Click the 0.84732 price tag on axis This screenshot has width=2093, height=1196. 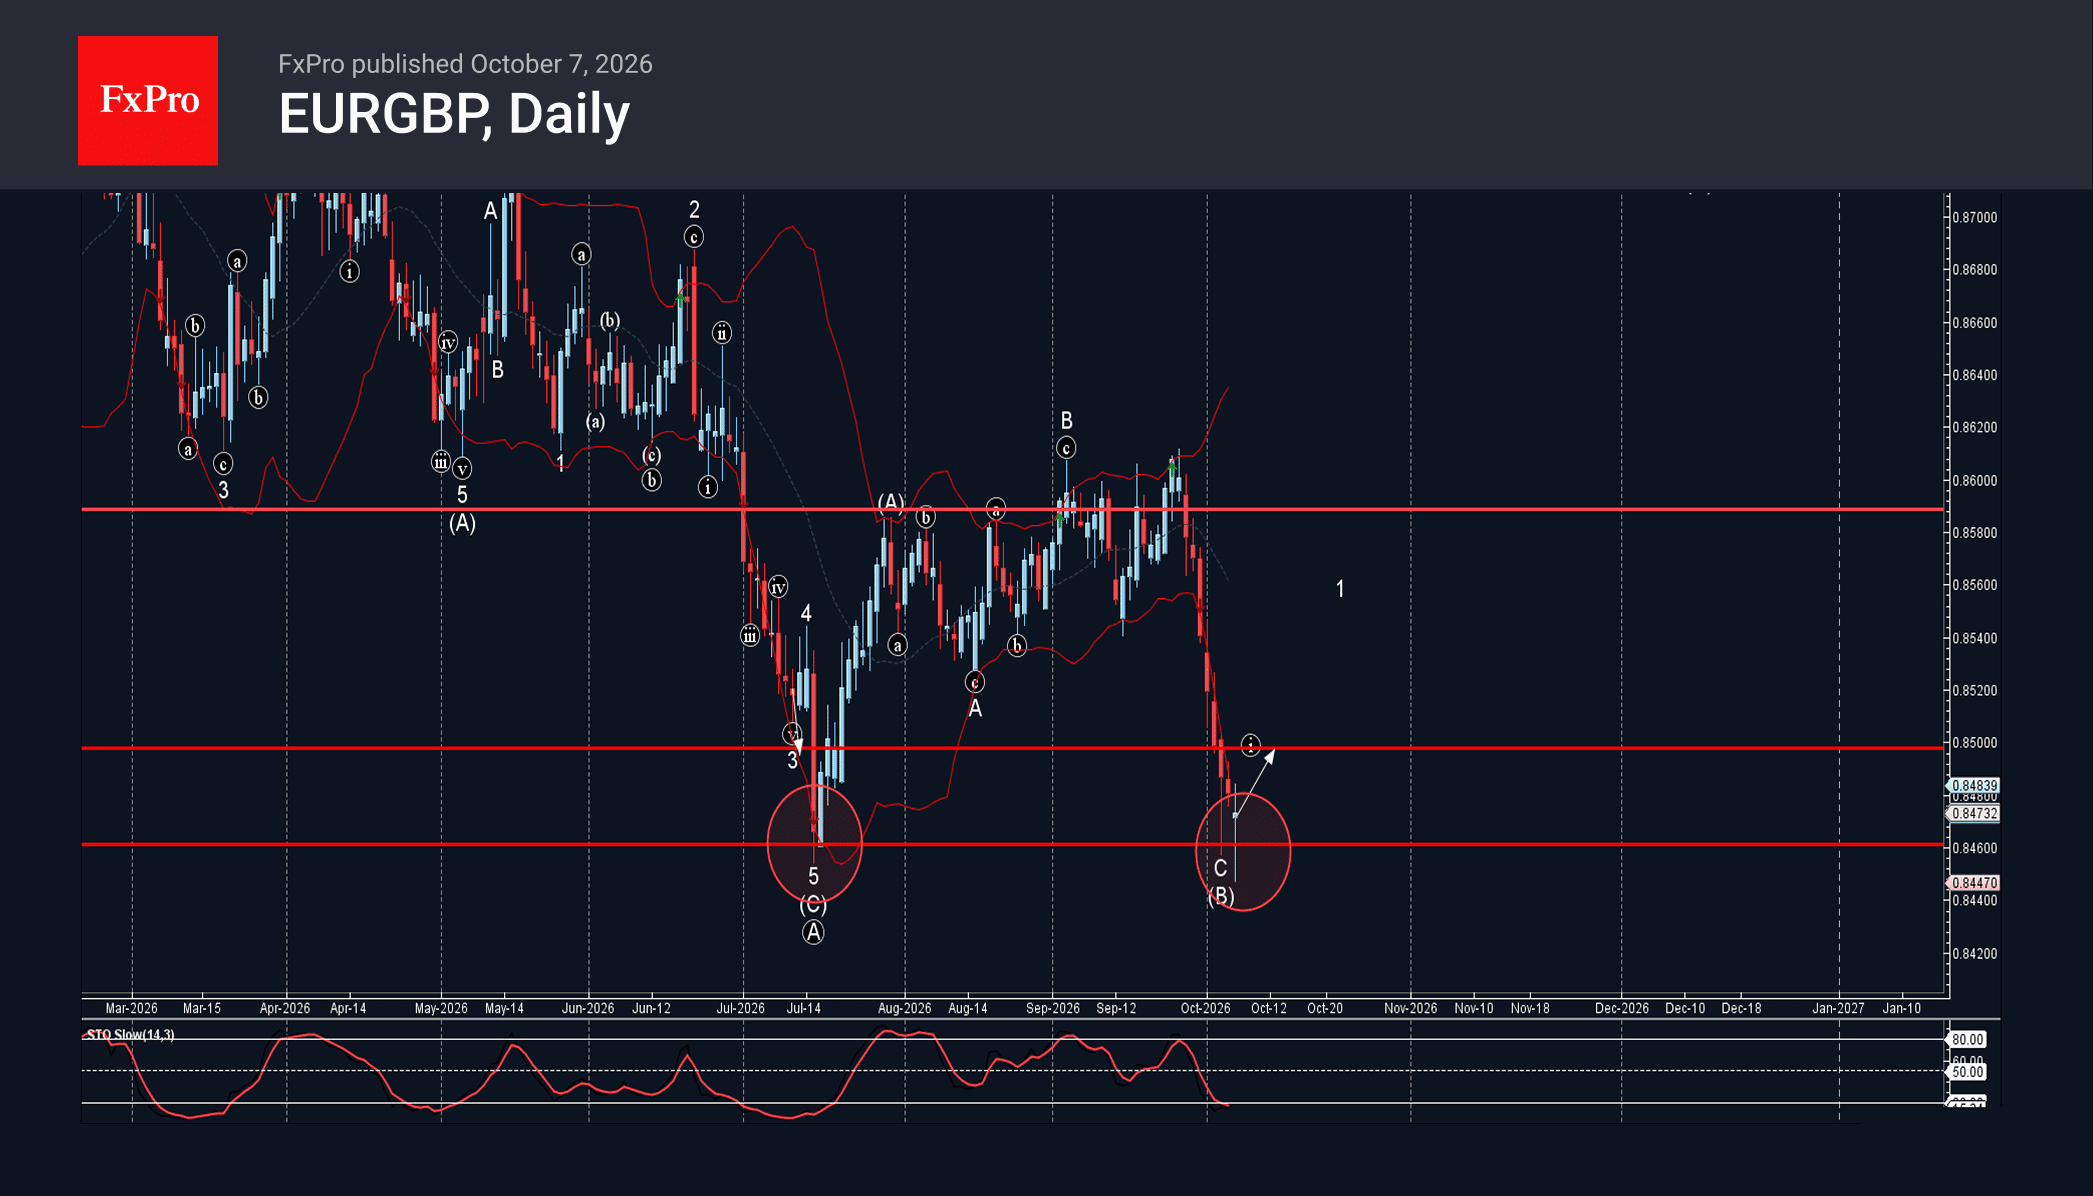pyautogui.click(x=1974, y=814)
